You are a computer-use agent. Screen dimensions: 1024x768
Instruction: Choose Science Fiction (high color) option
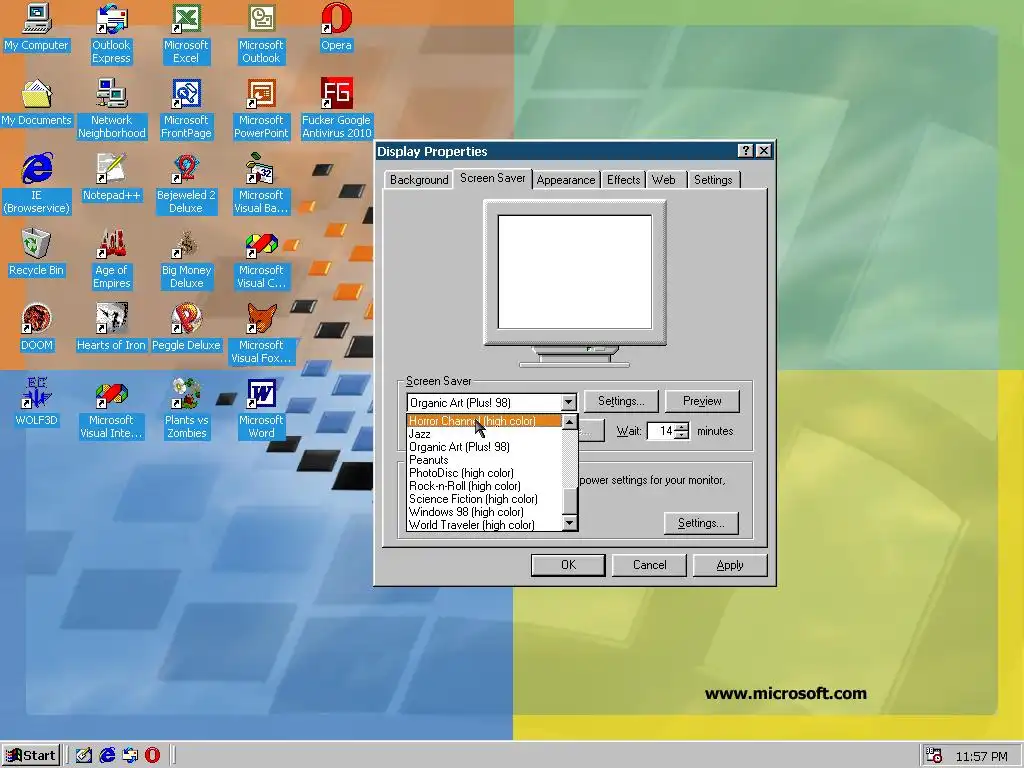click(484, 500)
